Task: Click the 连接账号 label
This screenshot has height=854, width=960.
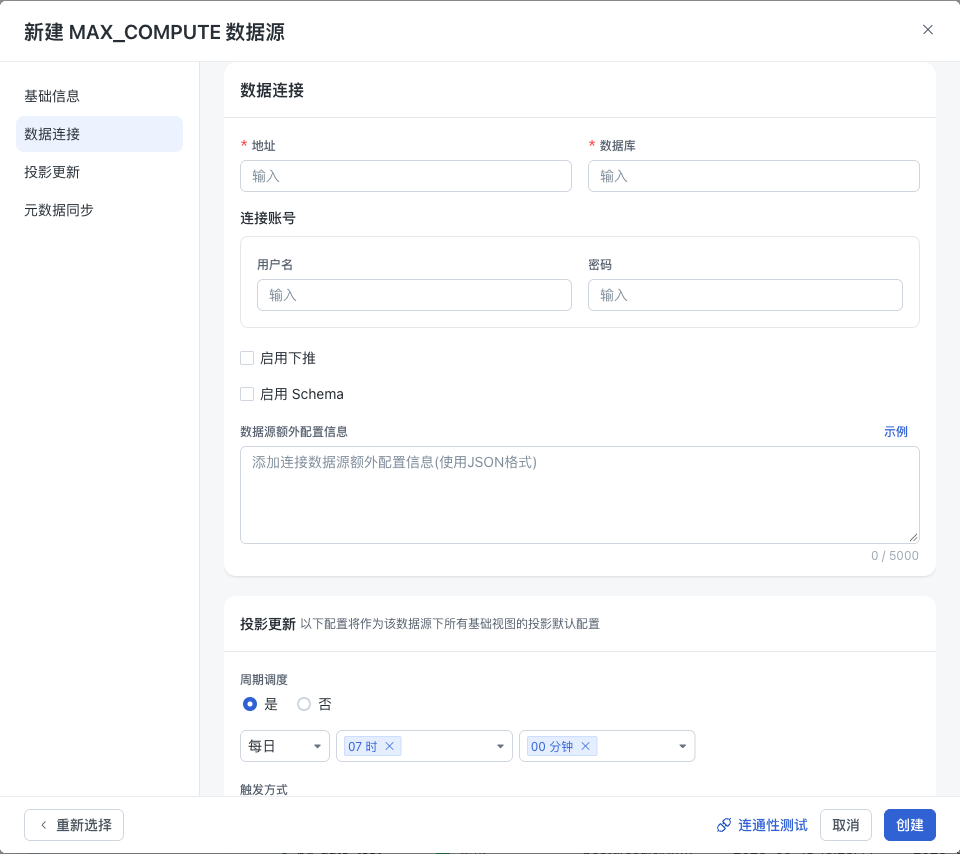Action: (268, 219)
